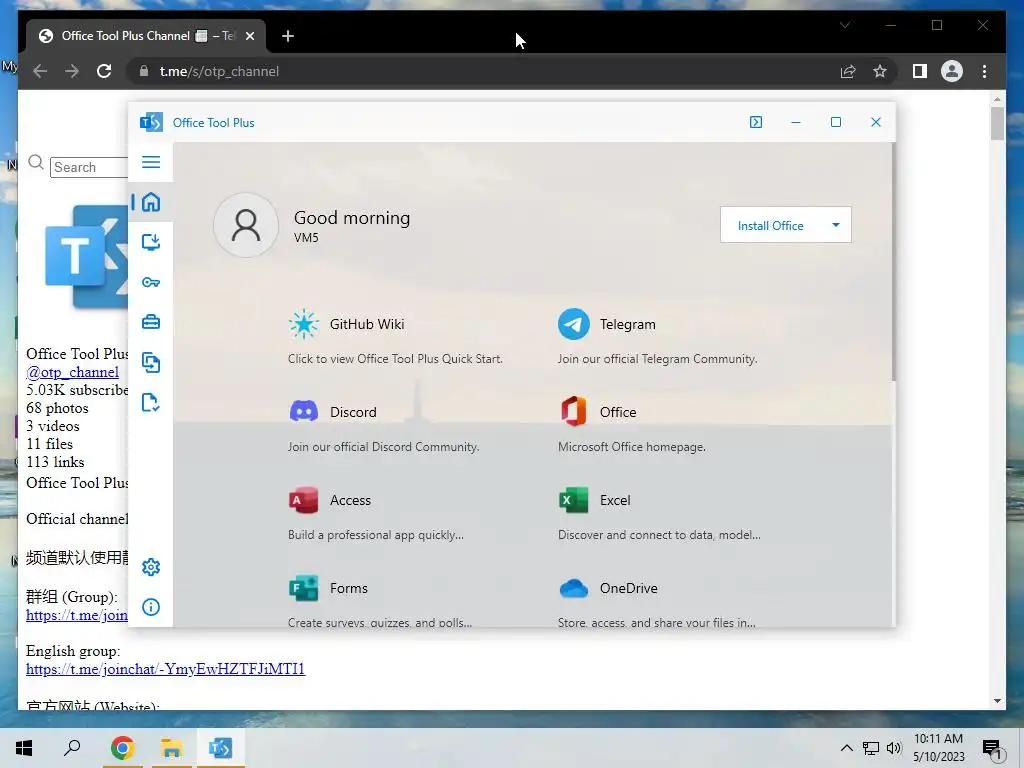Open the Windows Start menu
Viewport: 1024px width, 768px height.
[x=24, y=748]
